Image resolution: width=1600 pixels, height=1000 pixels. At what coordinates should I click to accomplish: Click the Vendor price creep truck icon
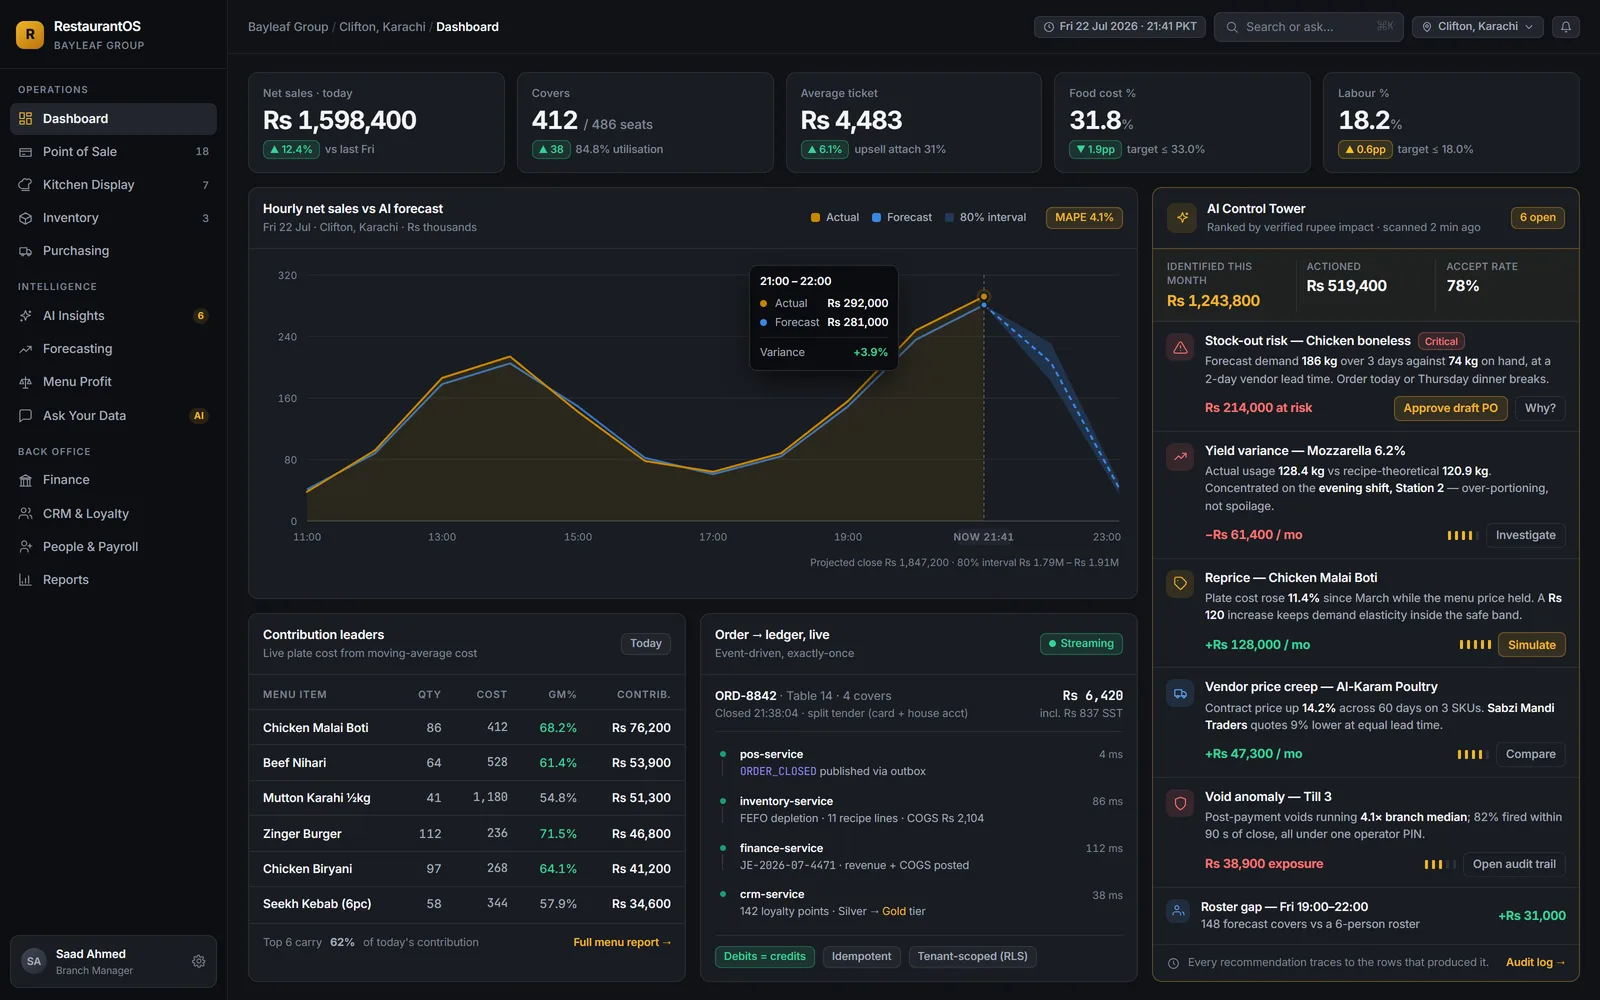click(1180, 694)
